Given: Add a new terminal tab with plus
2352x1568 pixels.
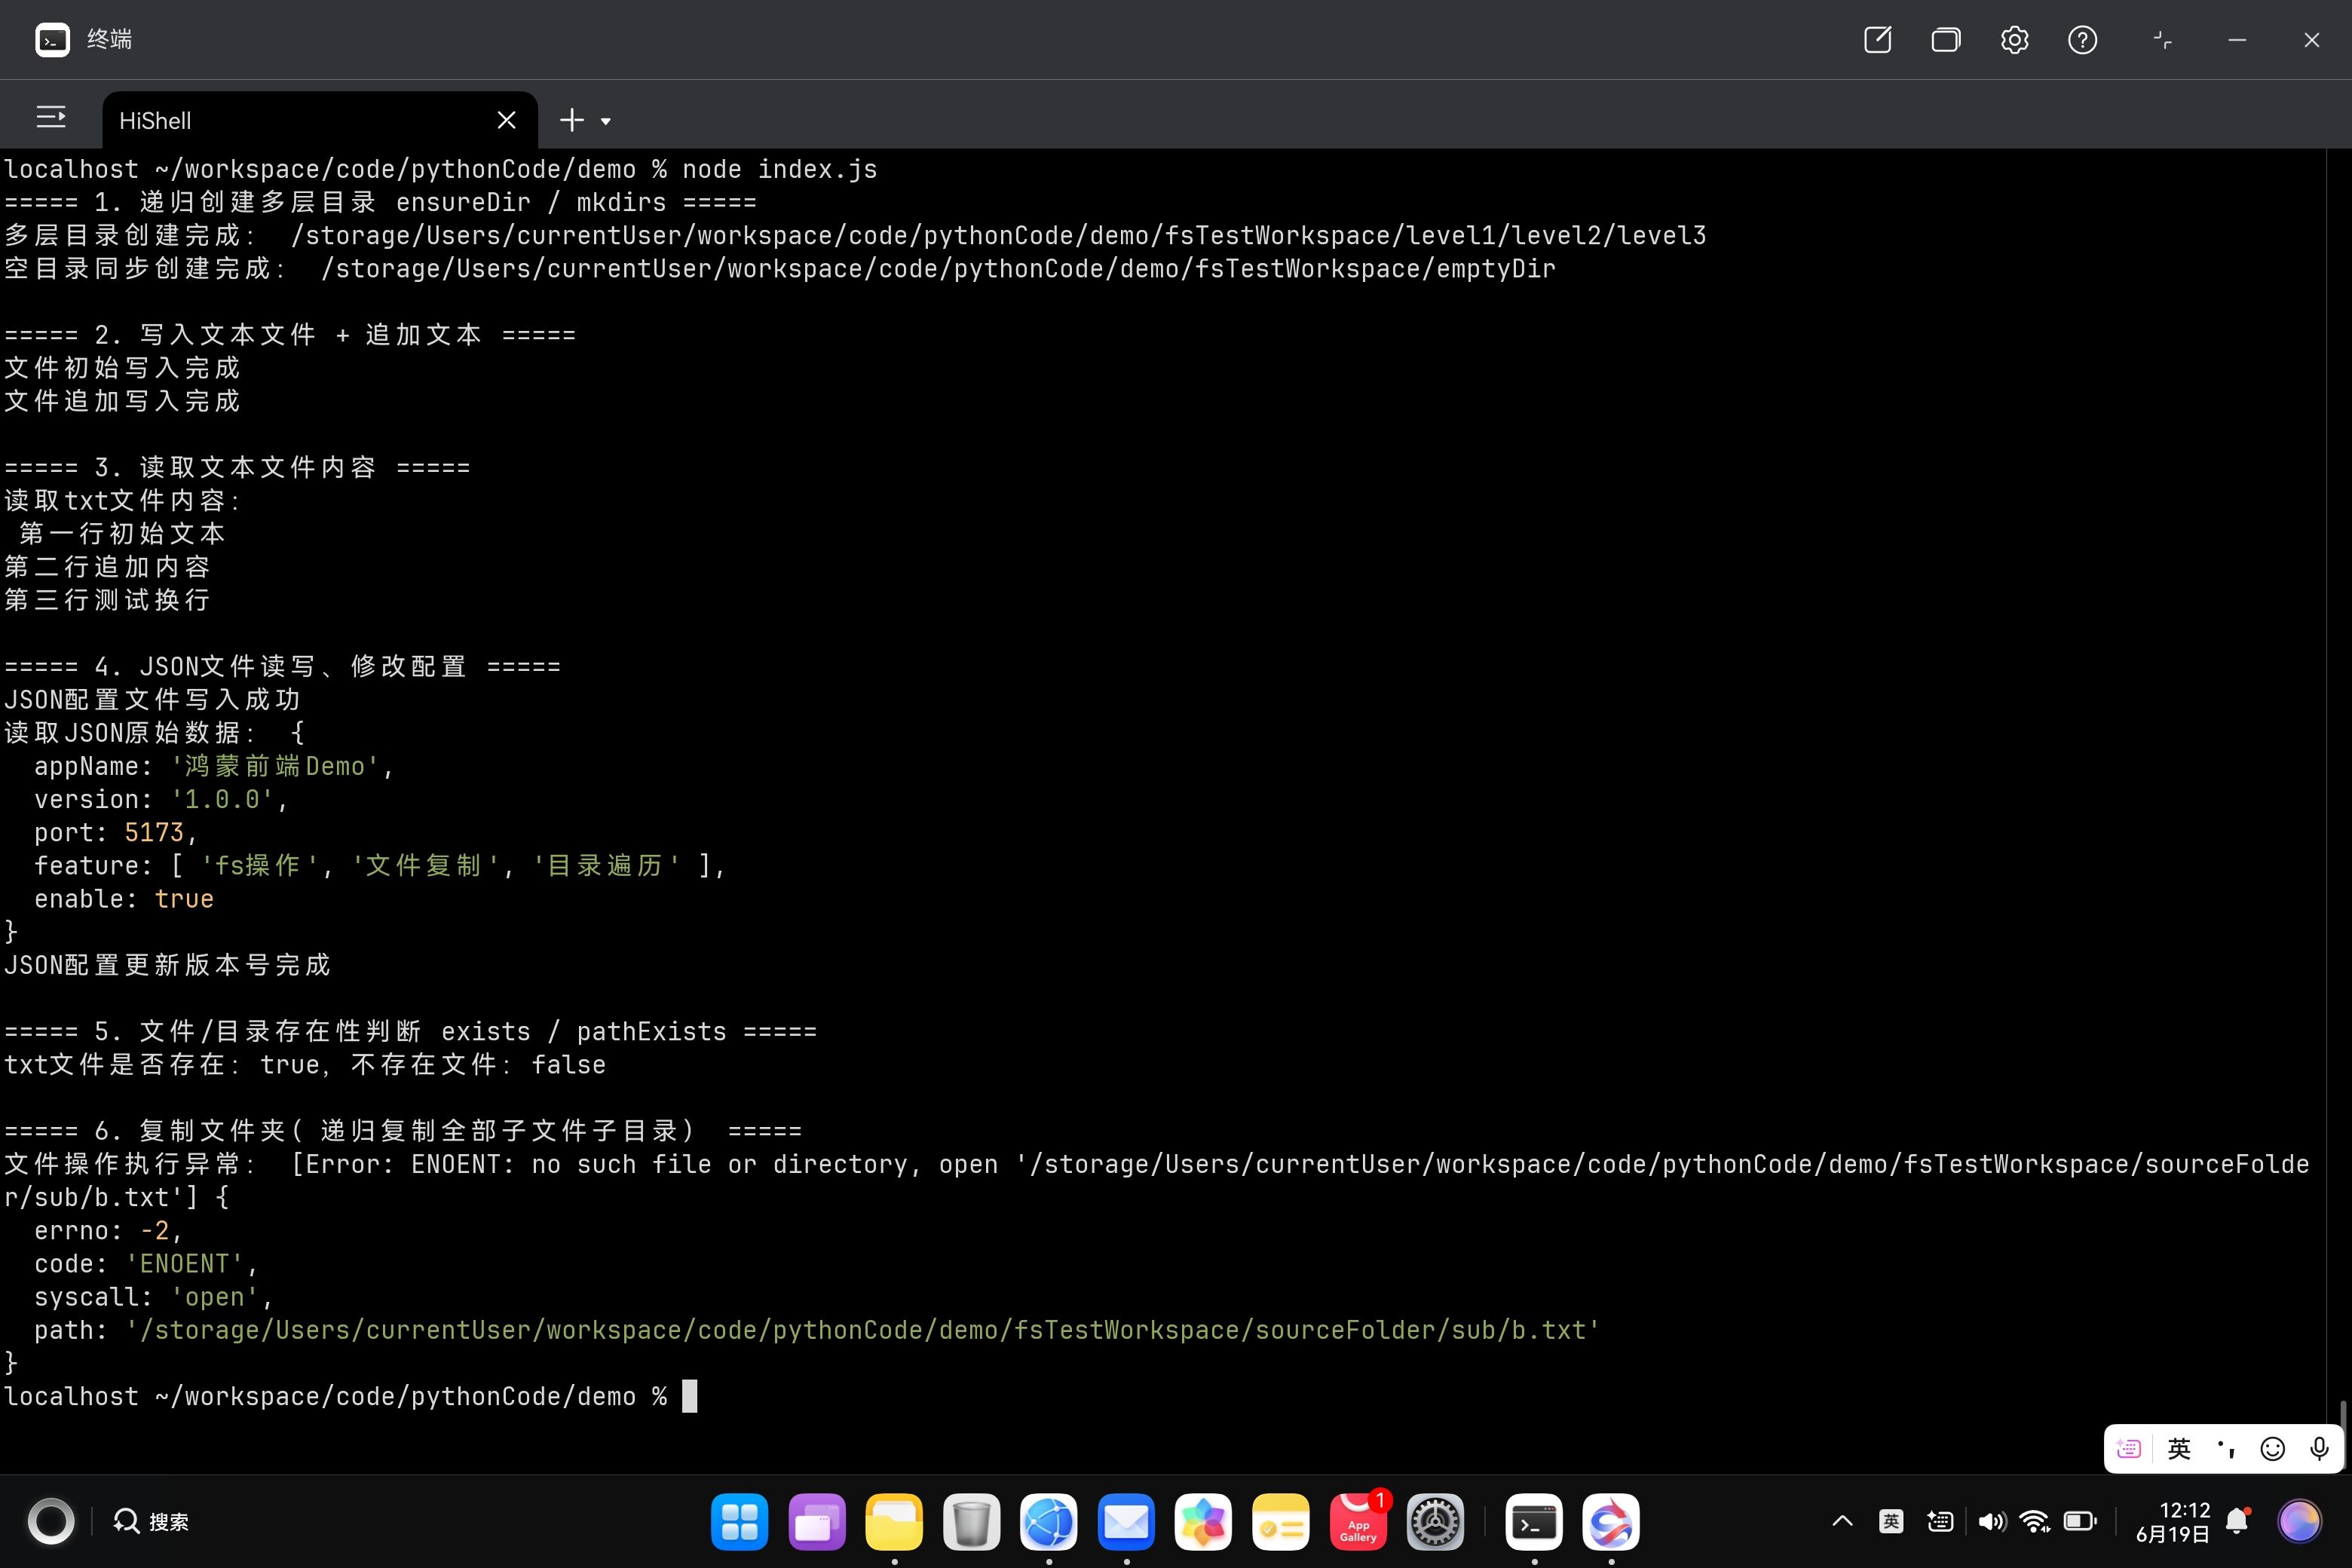Looking at the screenshot, I should 571,120.
